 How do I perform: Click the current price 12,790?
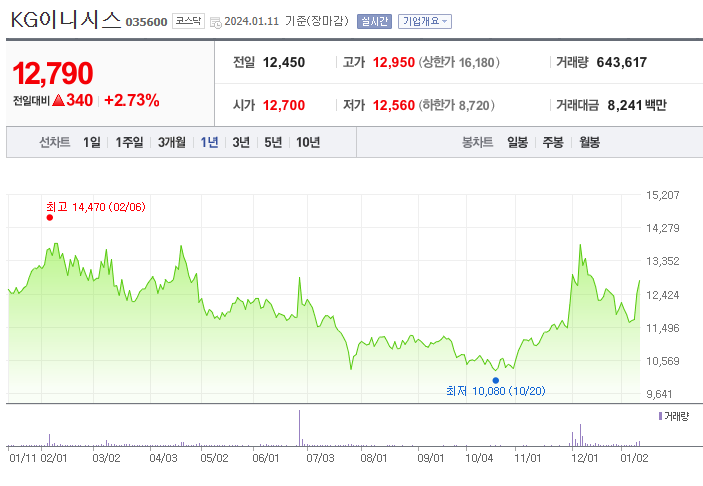coord(52,73)
